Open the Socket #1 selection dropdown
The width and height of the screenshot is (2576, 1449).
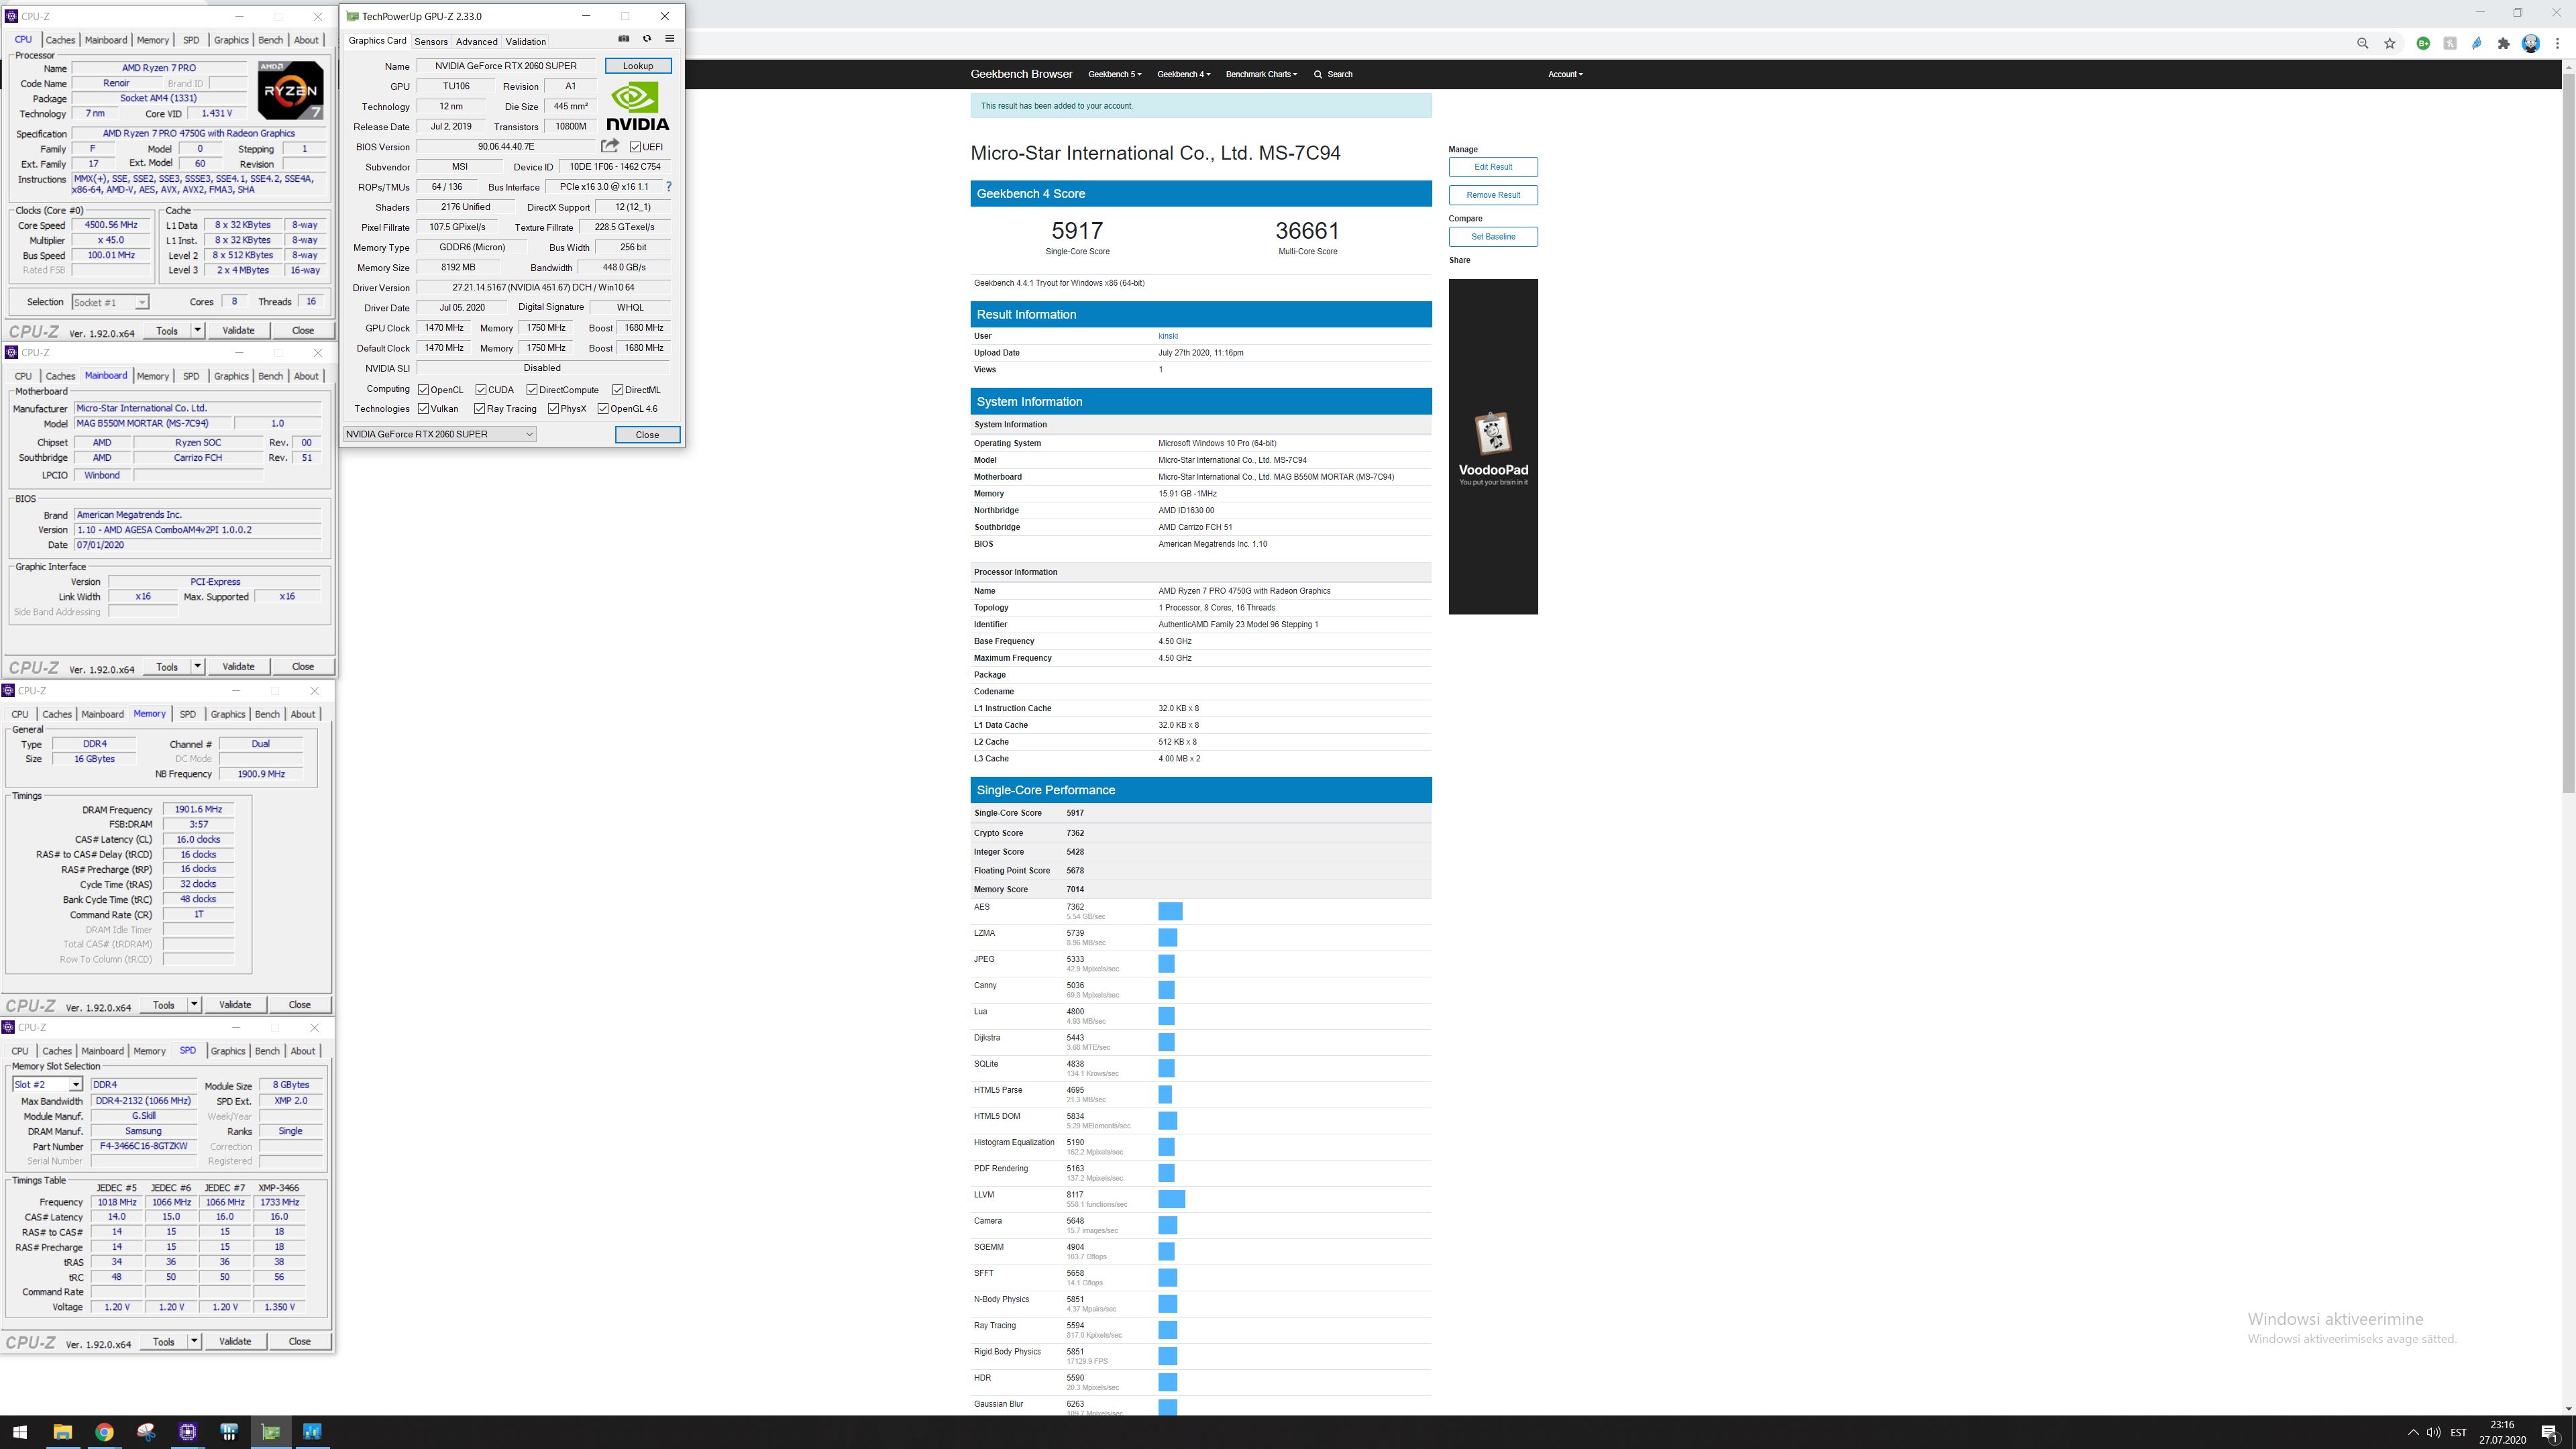[x=110, y=302]
